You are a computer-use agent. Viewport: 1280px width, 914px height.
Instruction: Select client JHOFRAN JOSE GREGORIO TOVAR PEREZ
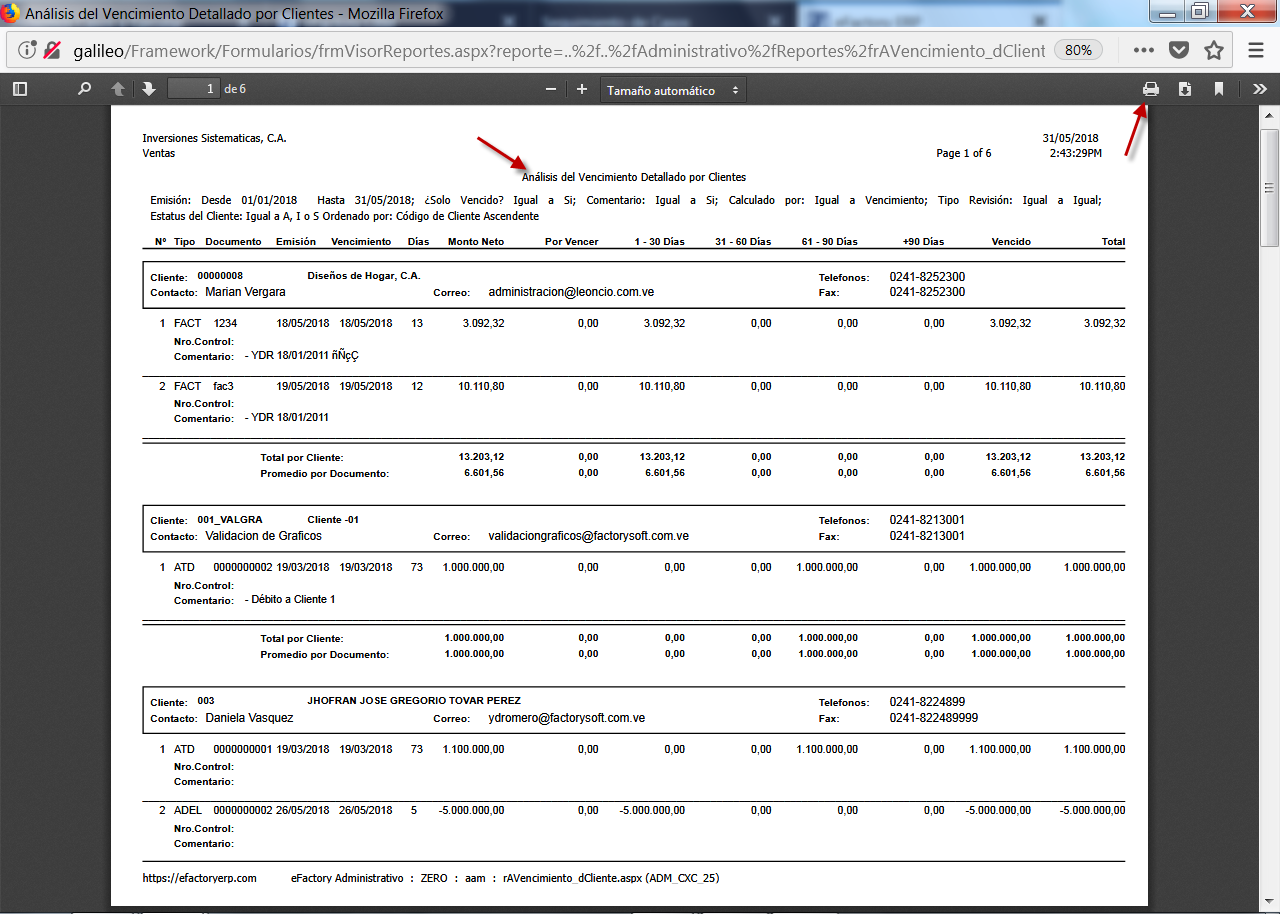click(x=414, y=701)
